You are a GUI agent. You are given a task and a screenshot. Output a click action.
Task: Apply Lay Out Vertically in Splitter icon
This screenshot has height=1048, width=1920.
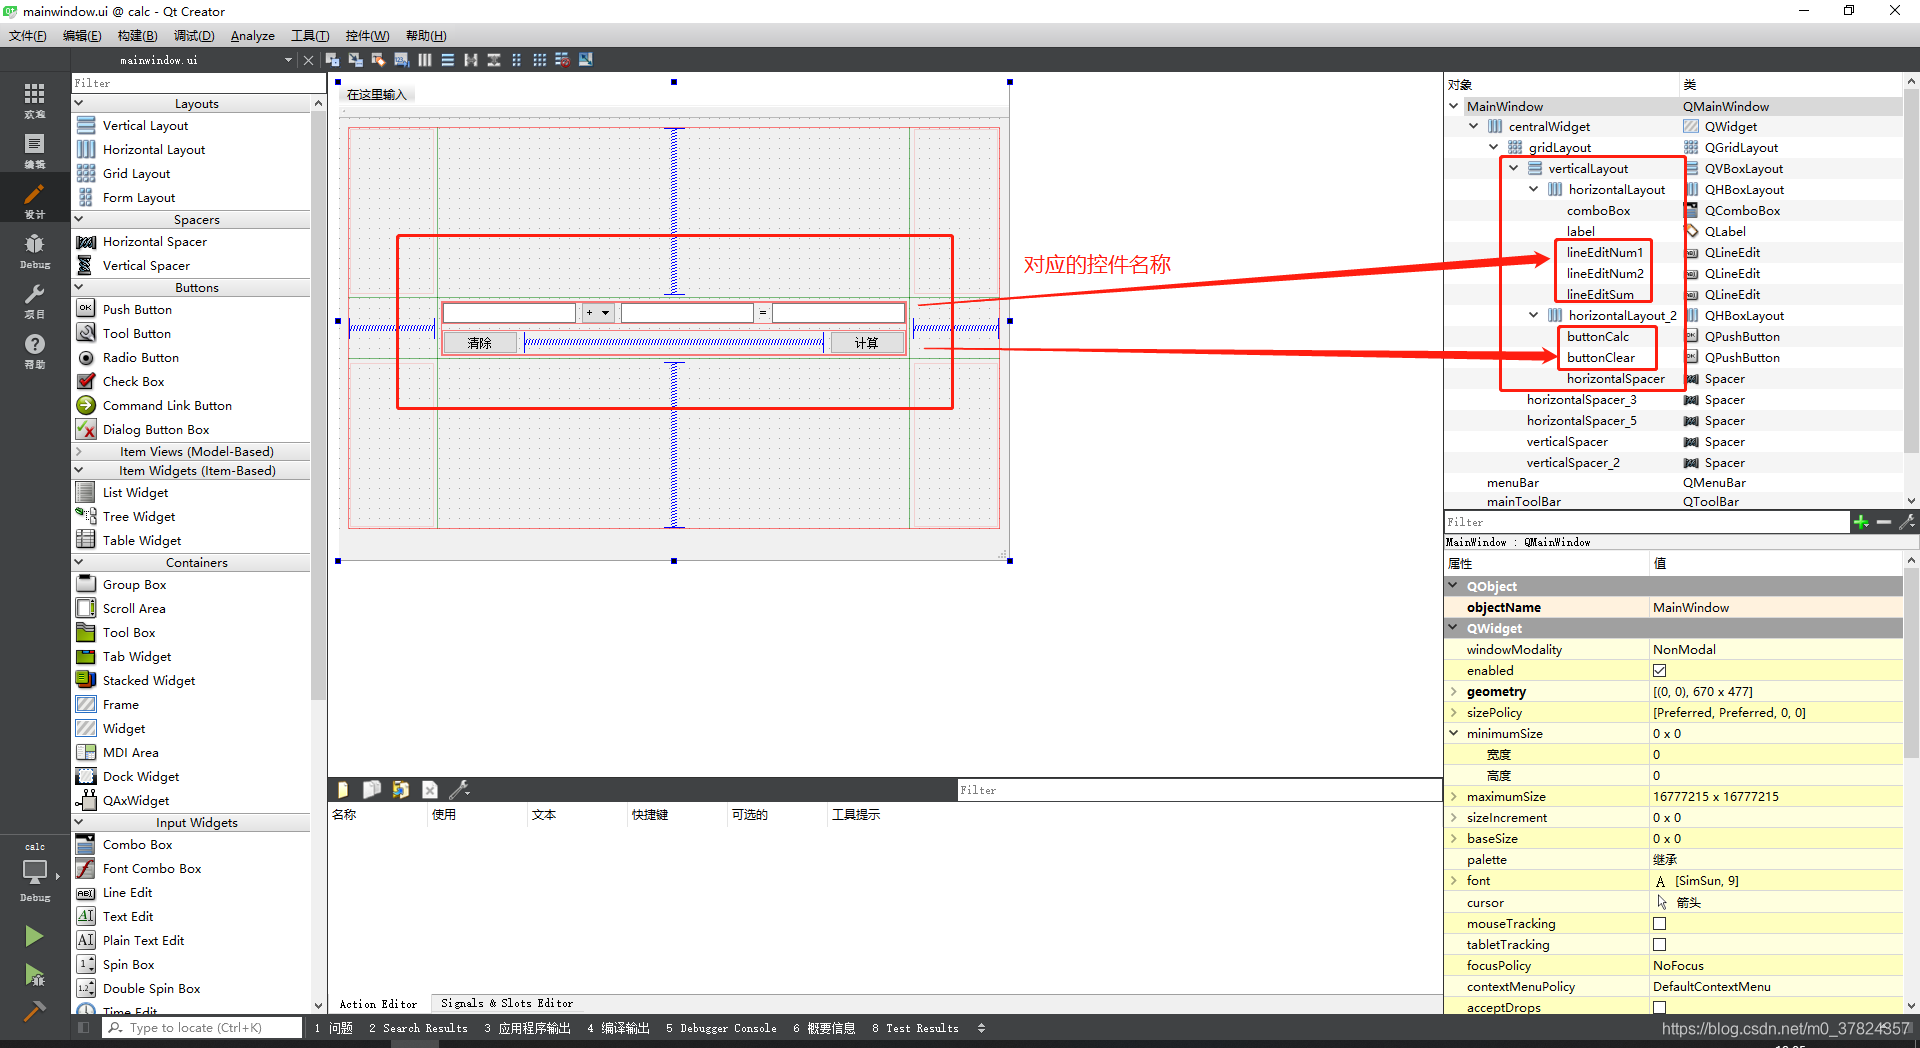pos(494,60)
